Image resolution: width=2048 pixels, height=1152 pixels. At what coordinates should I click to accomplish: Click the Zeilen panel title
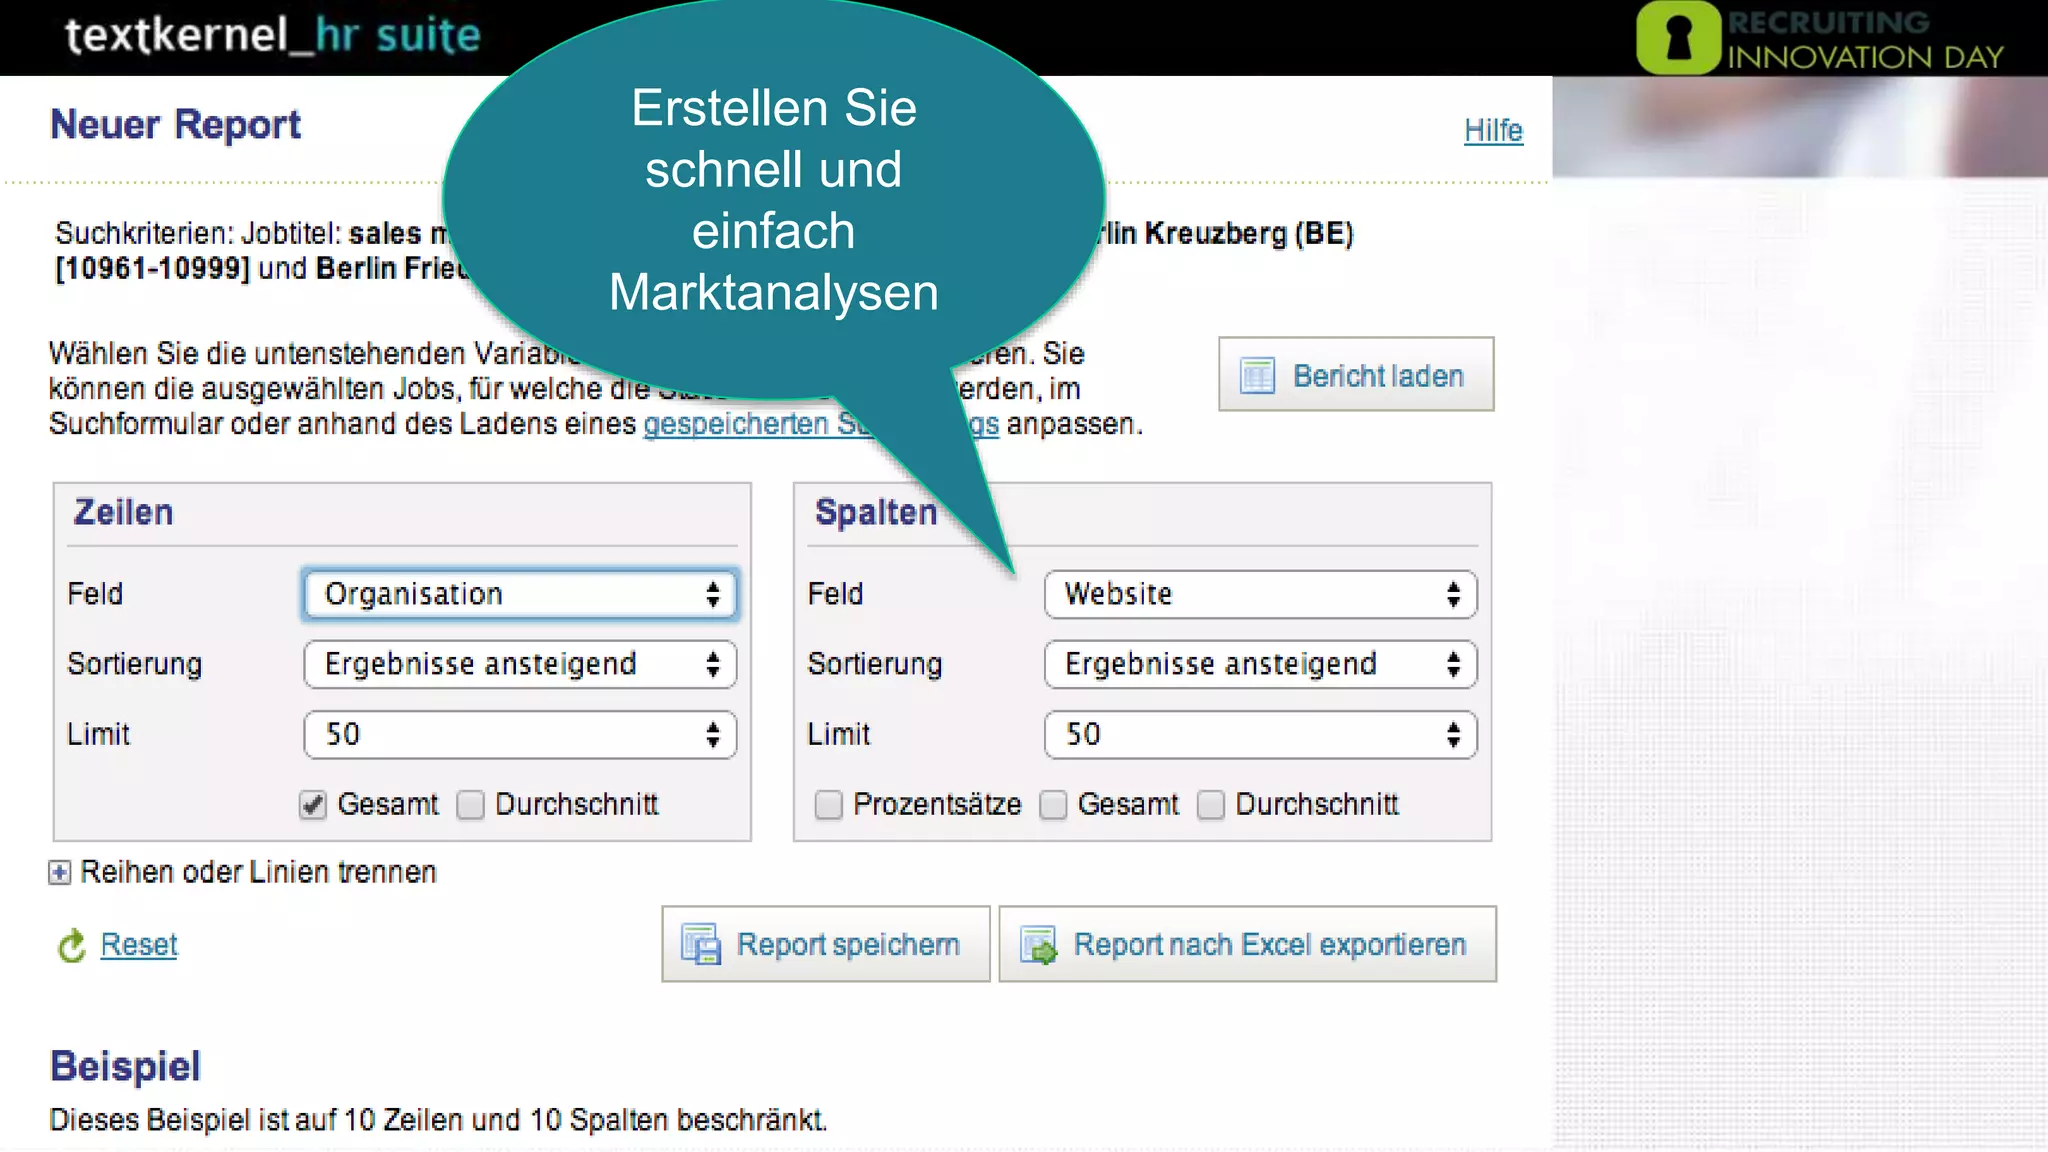pos(123,512)
